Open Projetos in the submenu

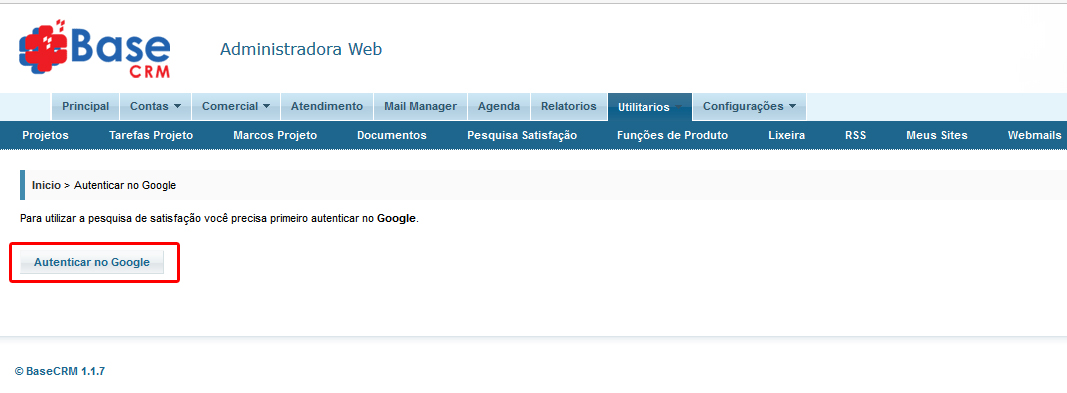pyautogui.click(x=46, y=135)
